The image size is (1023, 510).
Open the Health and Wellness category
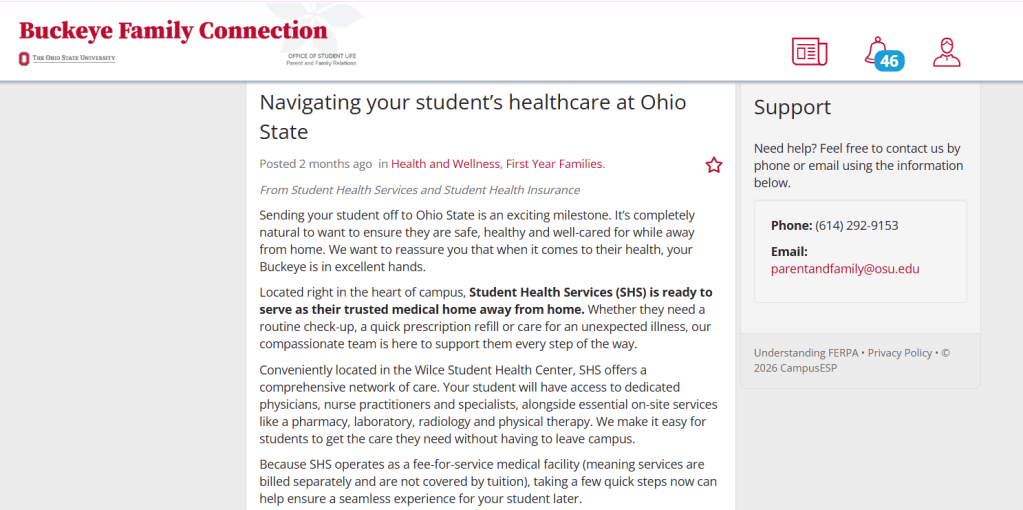(x=445, y=164)
